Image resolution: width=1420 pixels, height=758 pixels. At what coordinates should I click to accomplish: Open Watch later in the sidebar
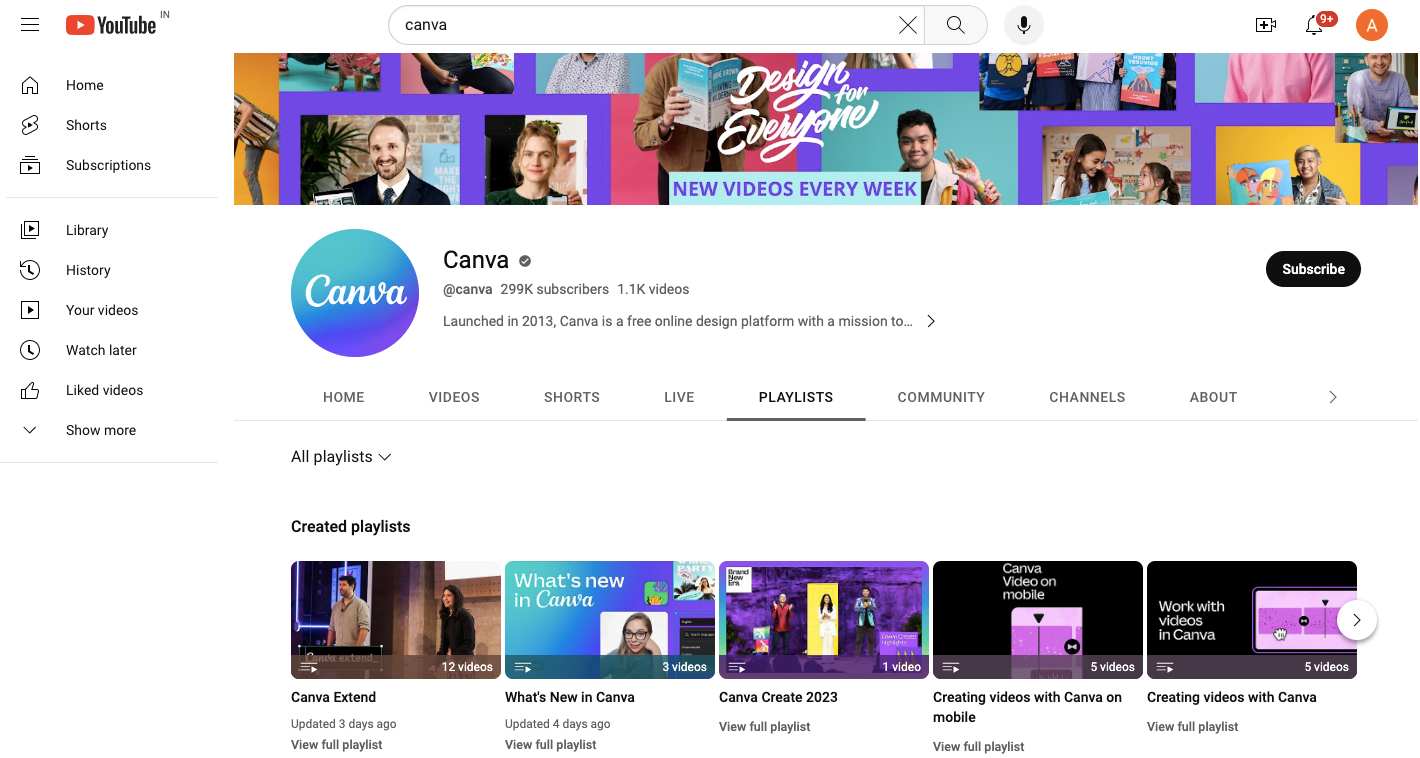109,350
